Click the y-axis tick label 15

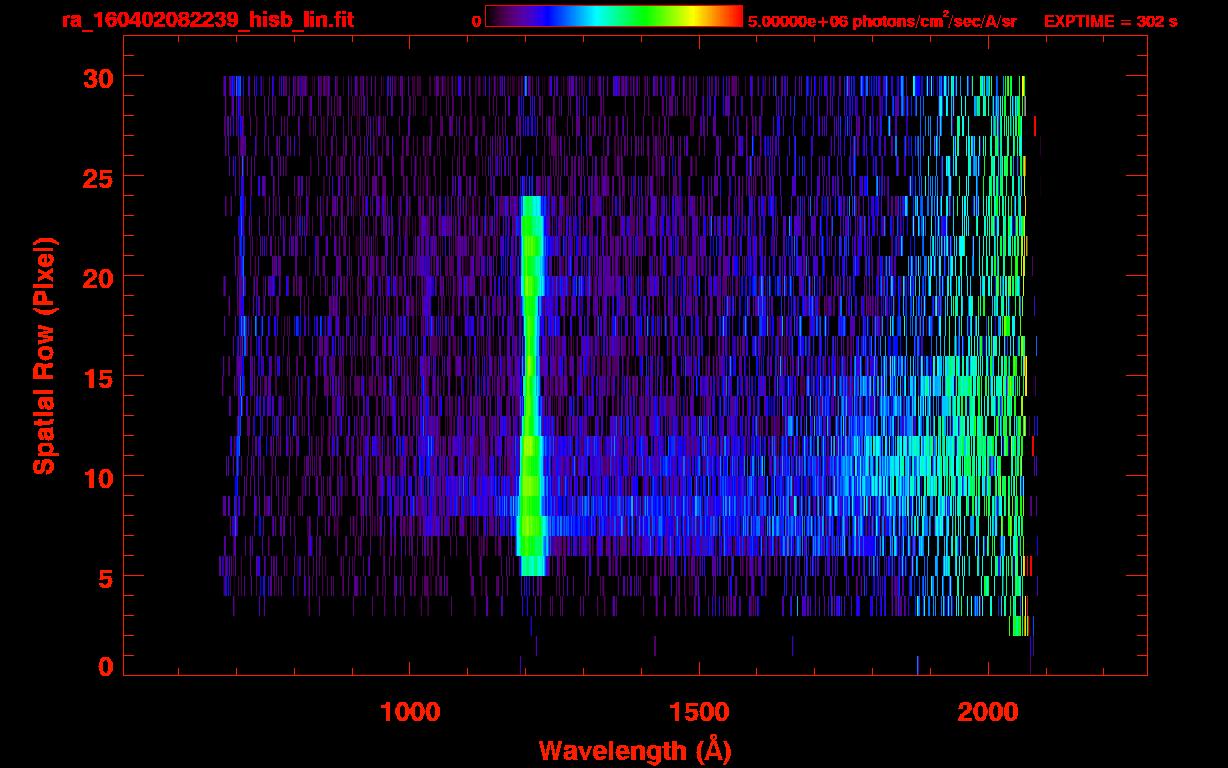coord(98,377)
